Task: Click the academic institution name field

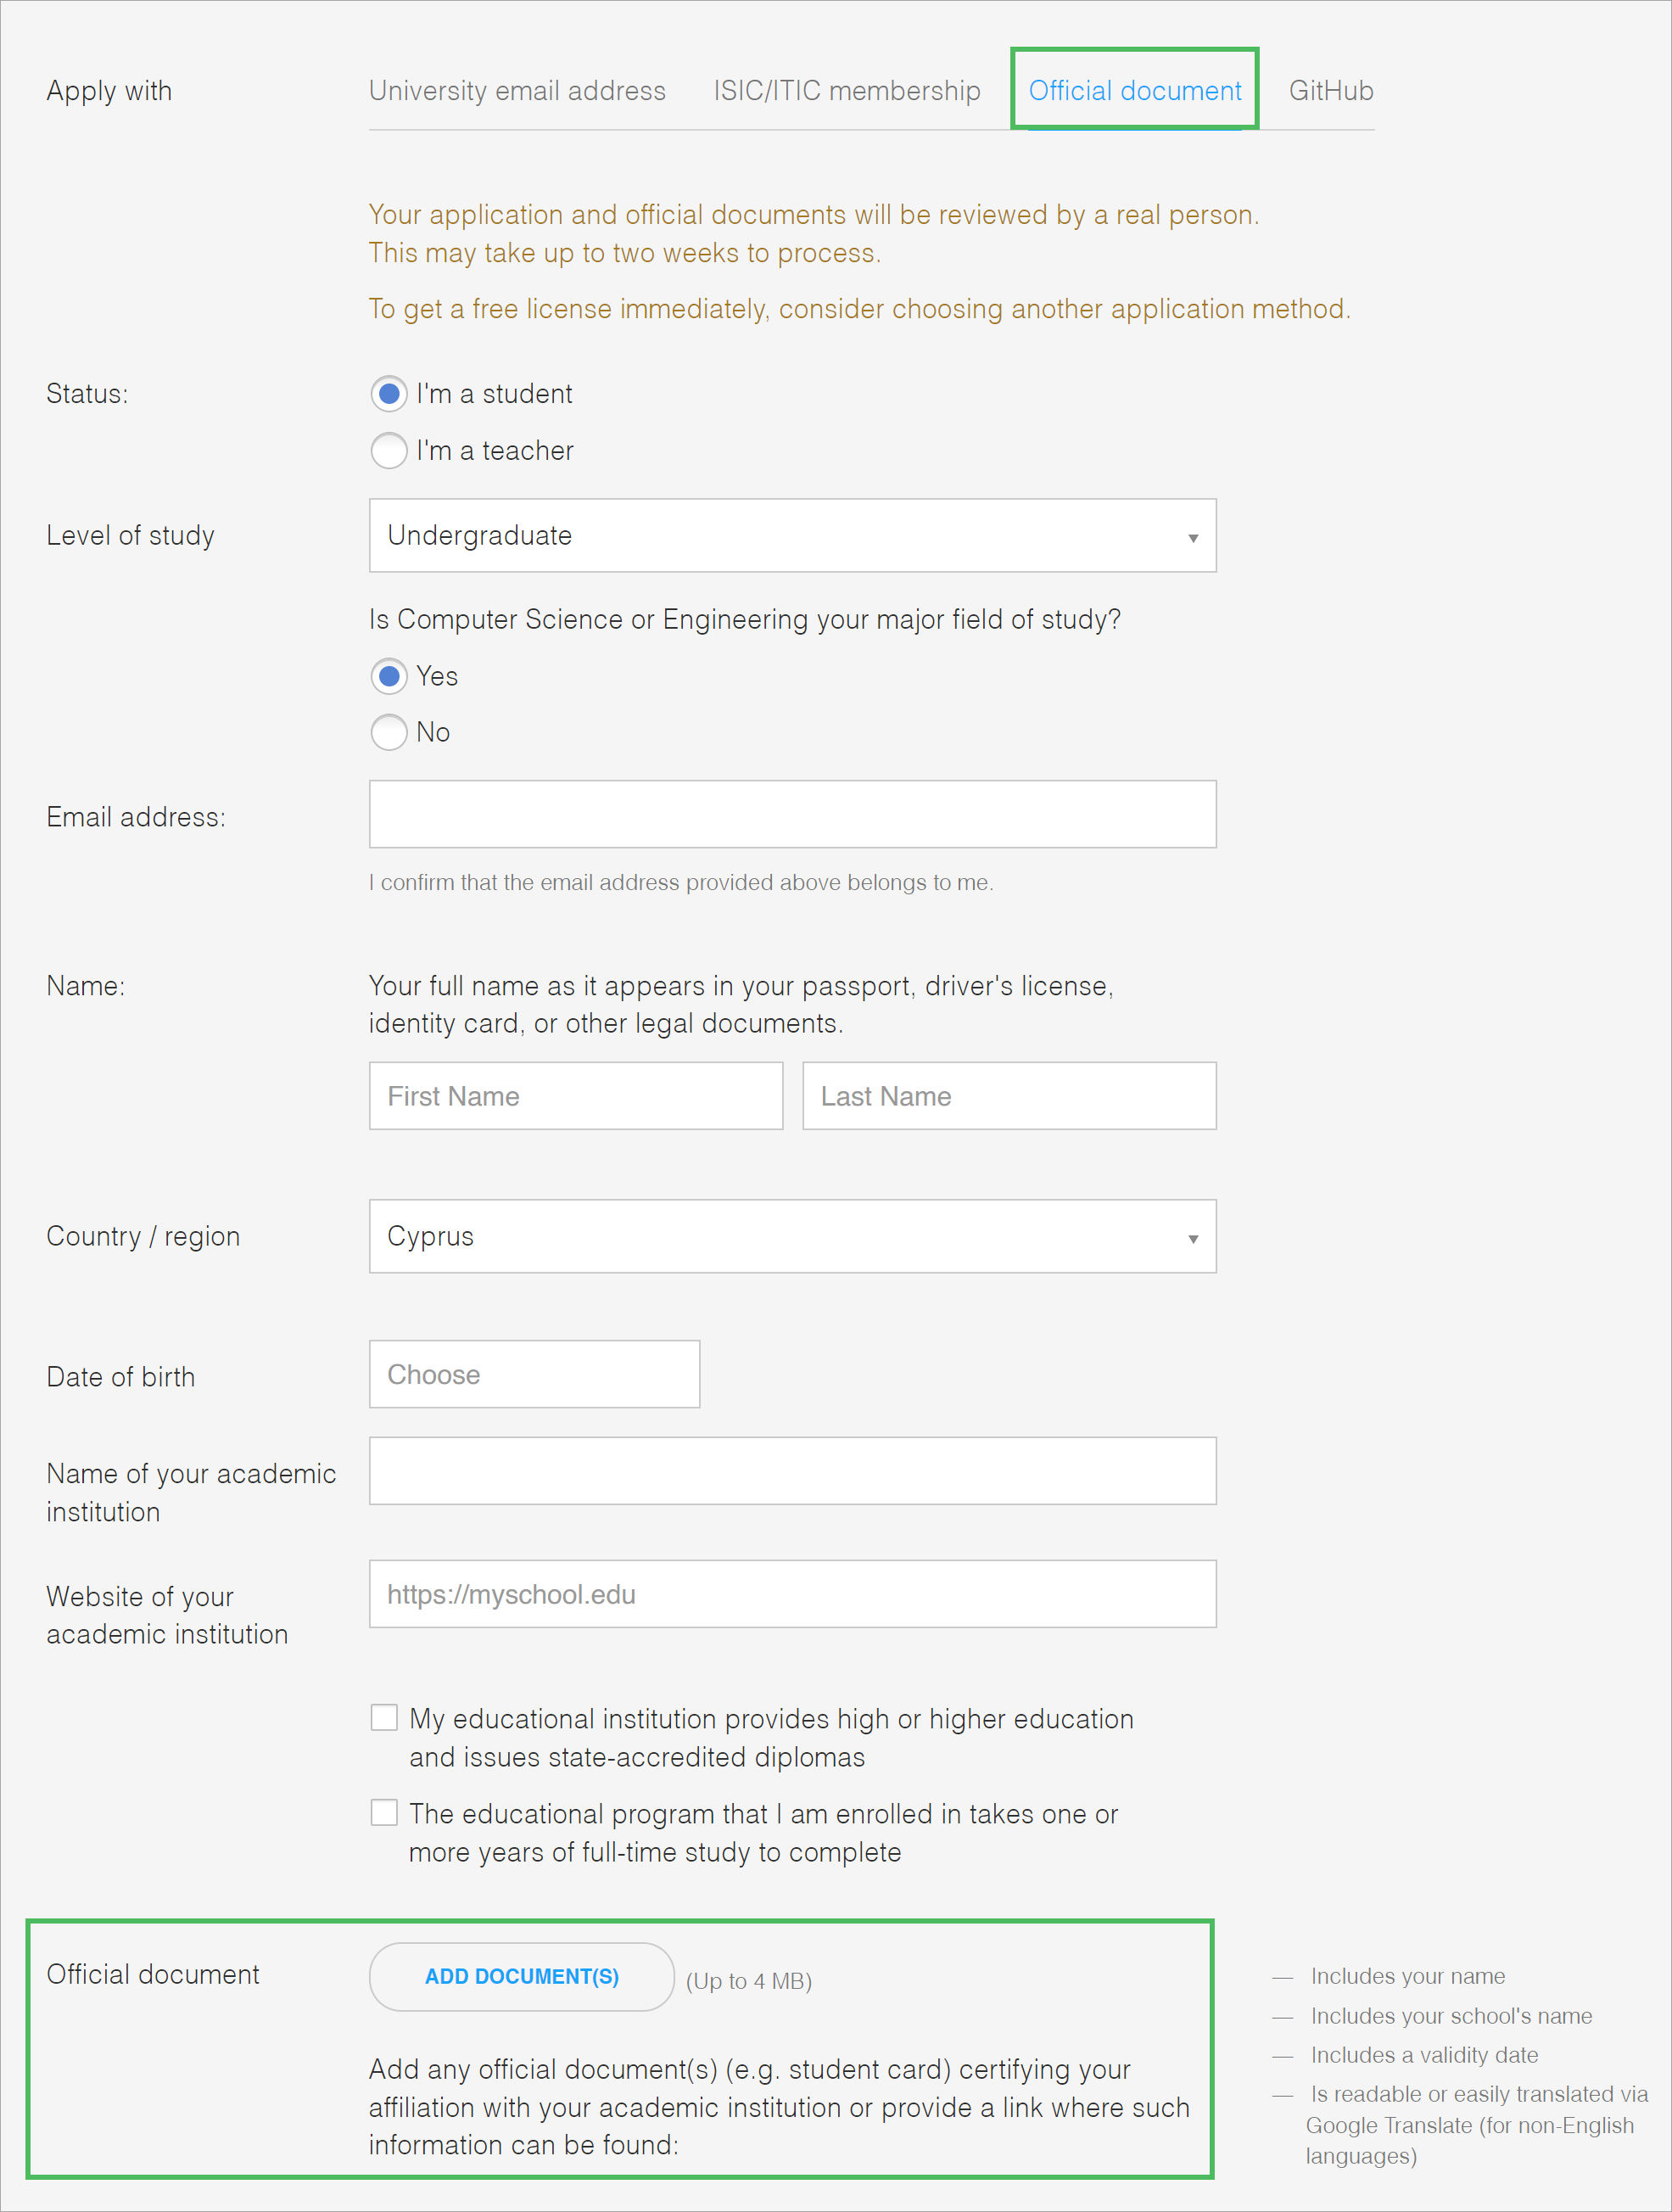Action: click(x=791, y=1471)
